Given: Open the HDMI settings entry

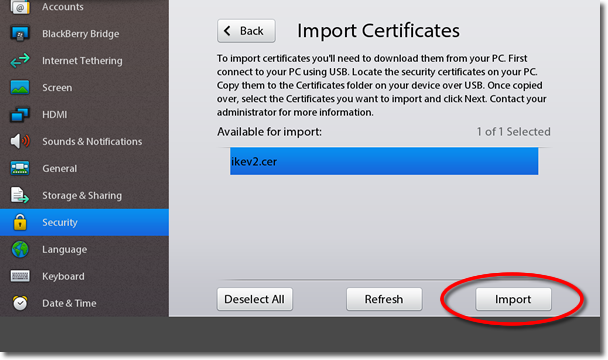Looking at the screenshot, I should pos(55,114).
